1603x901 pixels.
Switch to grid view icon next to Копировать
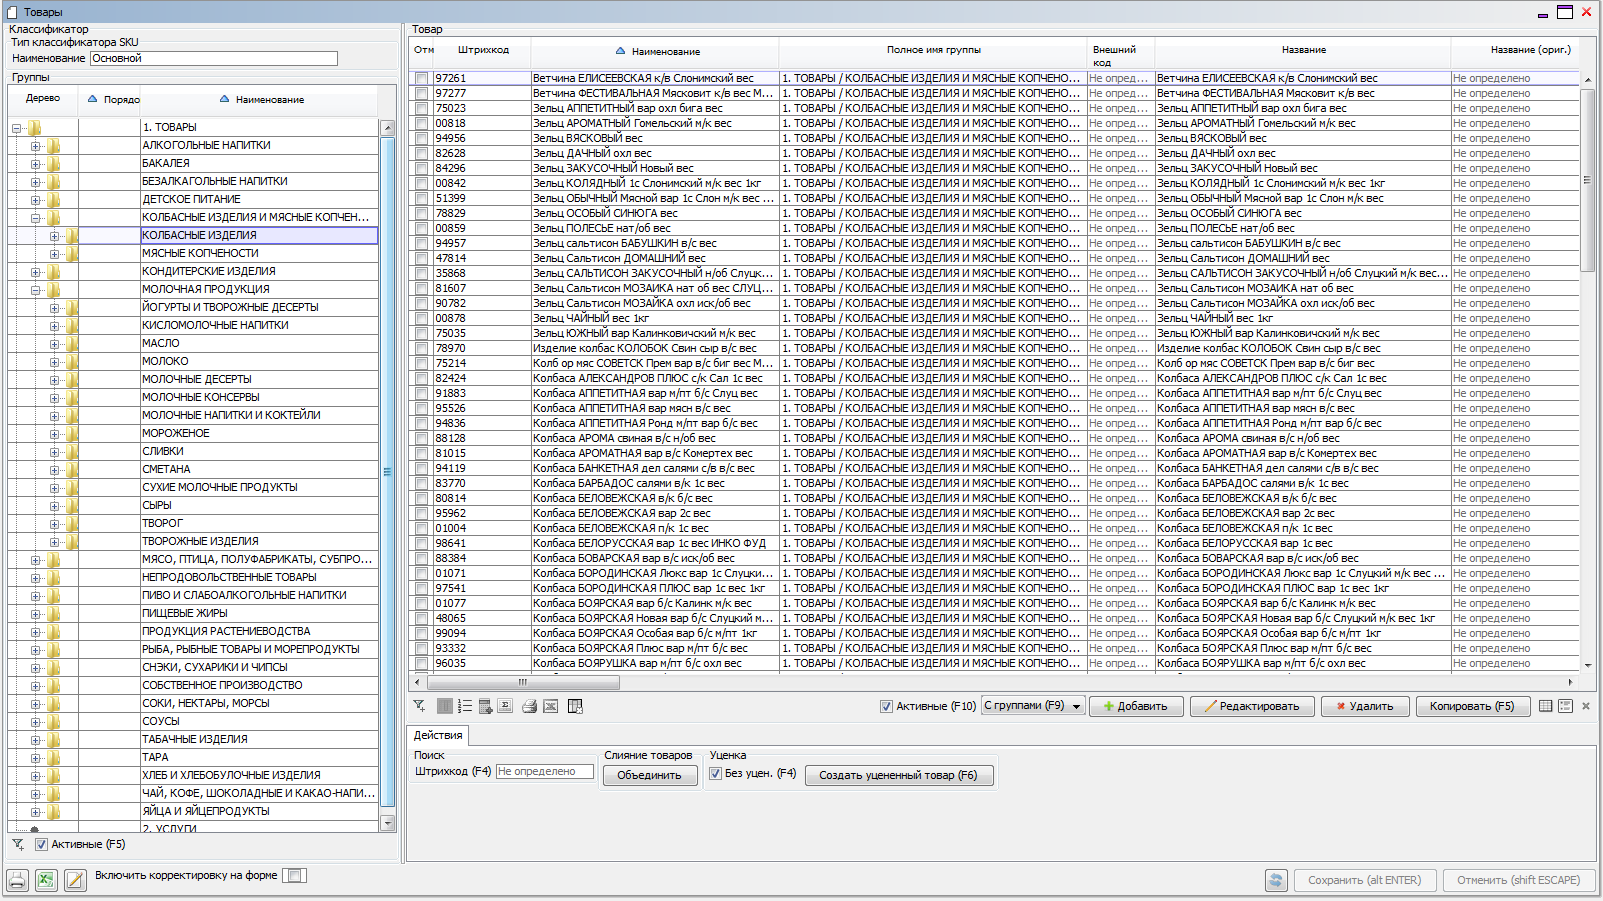pyautogui.click(x=1545, y=706)
